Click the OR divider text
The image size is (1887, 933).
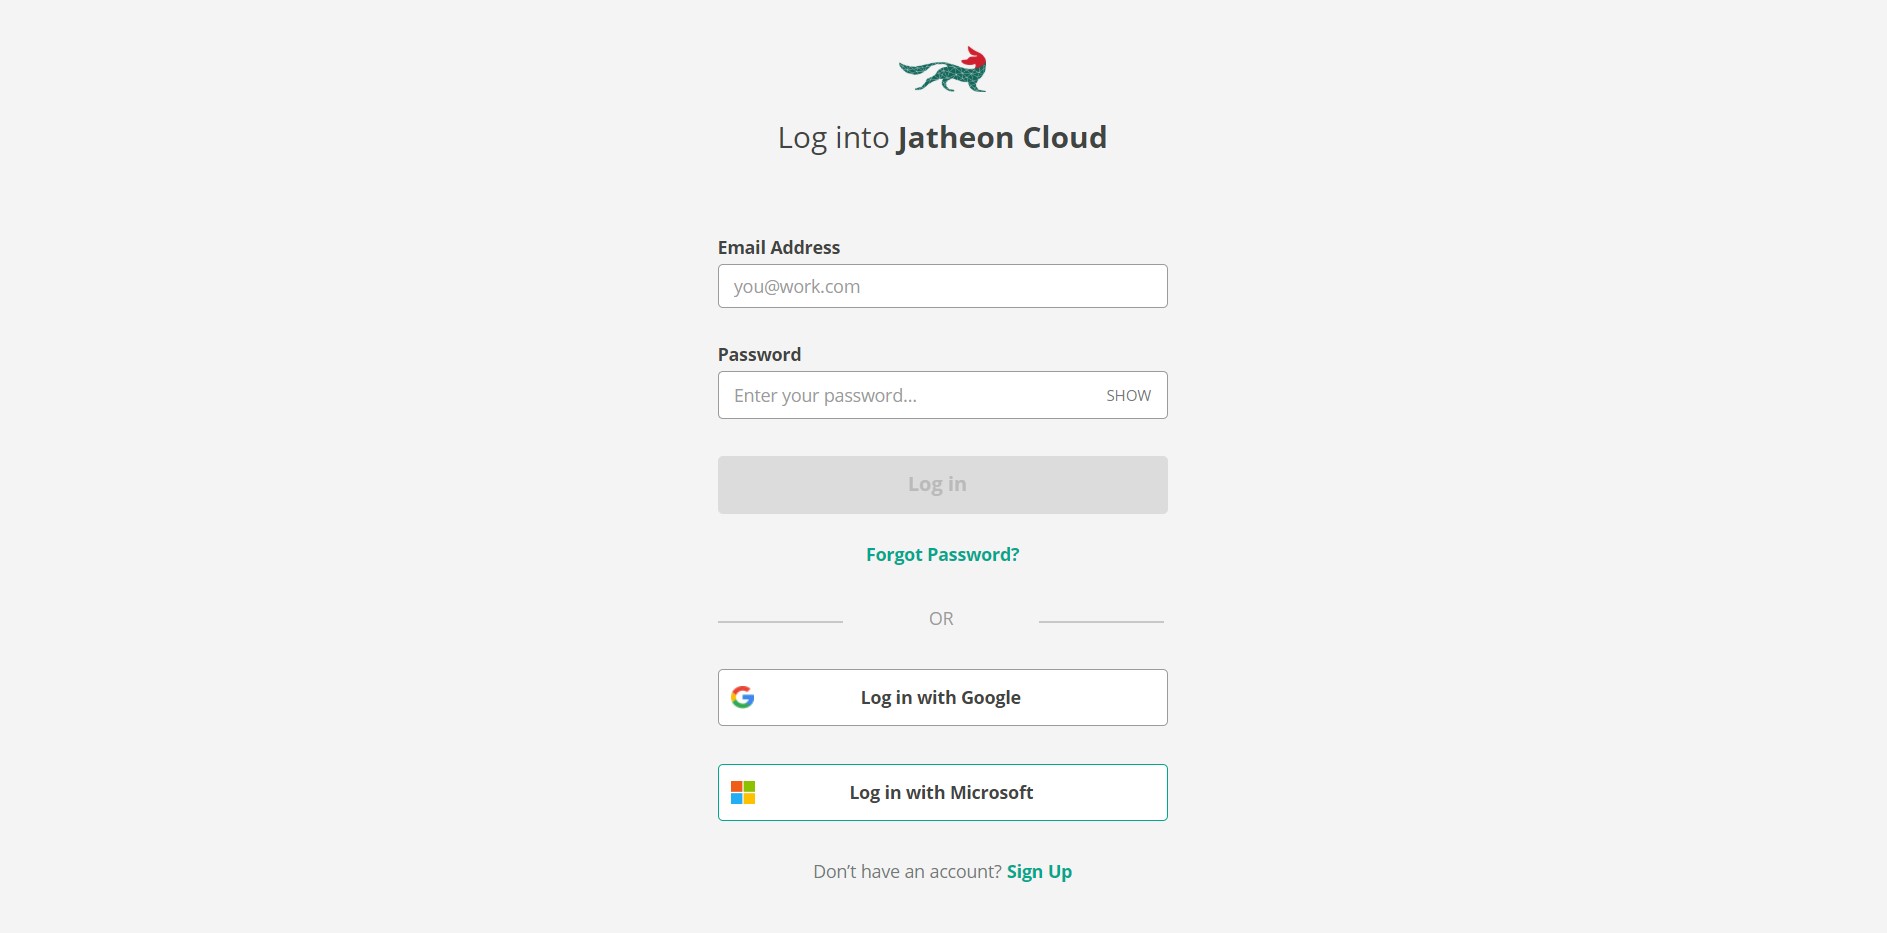(941, 619)
